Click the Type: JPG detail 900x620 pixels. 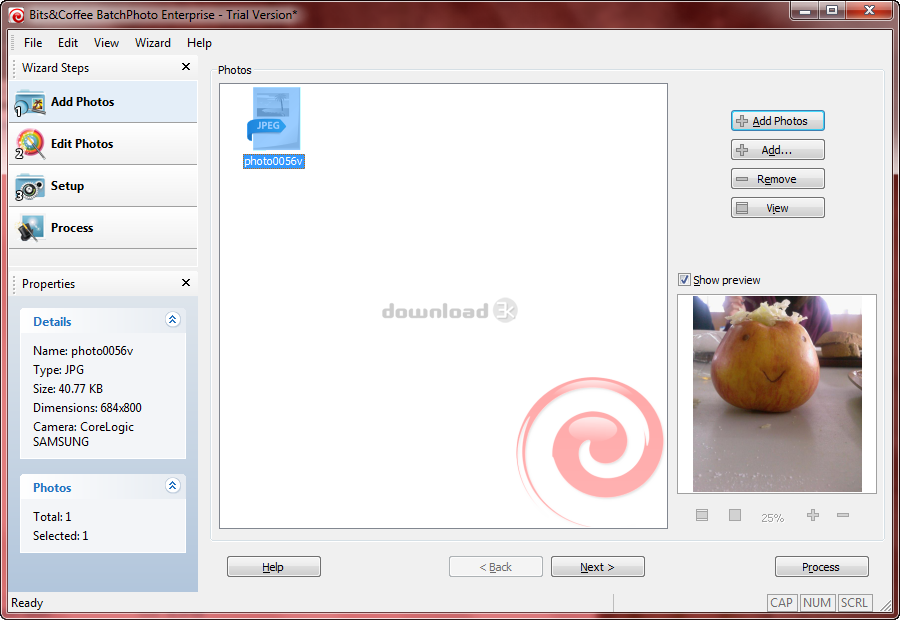[59, 370]
